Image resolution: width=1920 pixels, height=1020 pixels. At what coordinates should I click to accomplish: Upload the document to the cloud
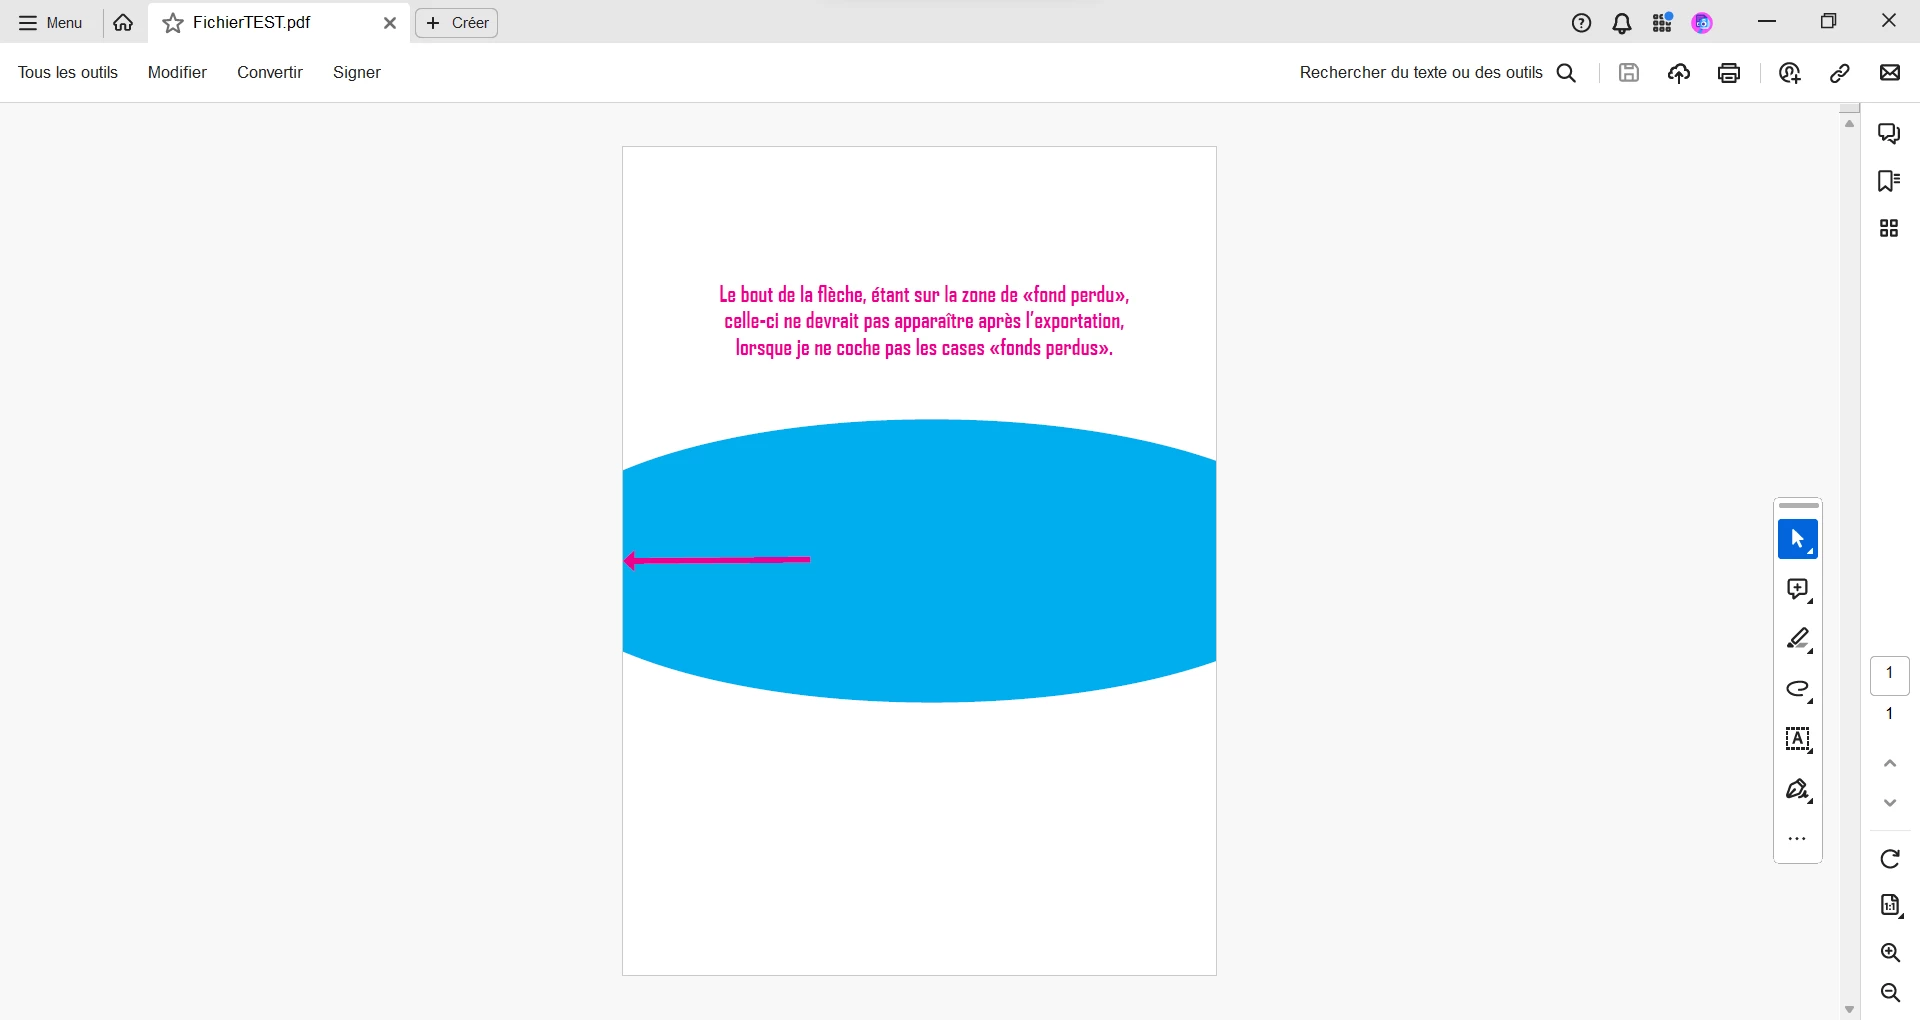pos(1679,73)
